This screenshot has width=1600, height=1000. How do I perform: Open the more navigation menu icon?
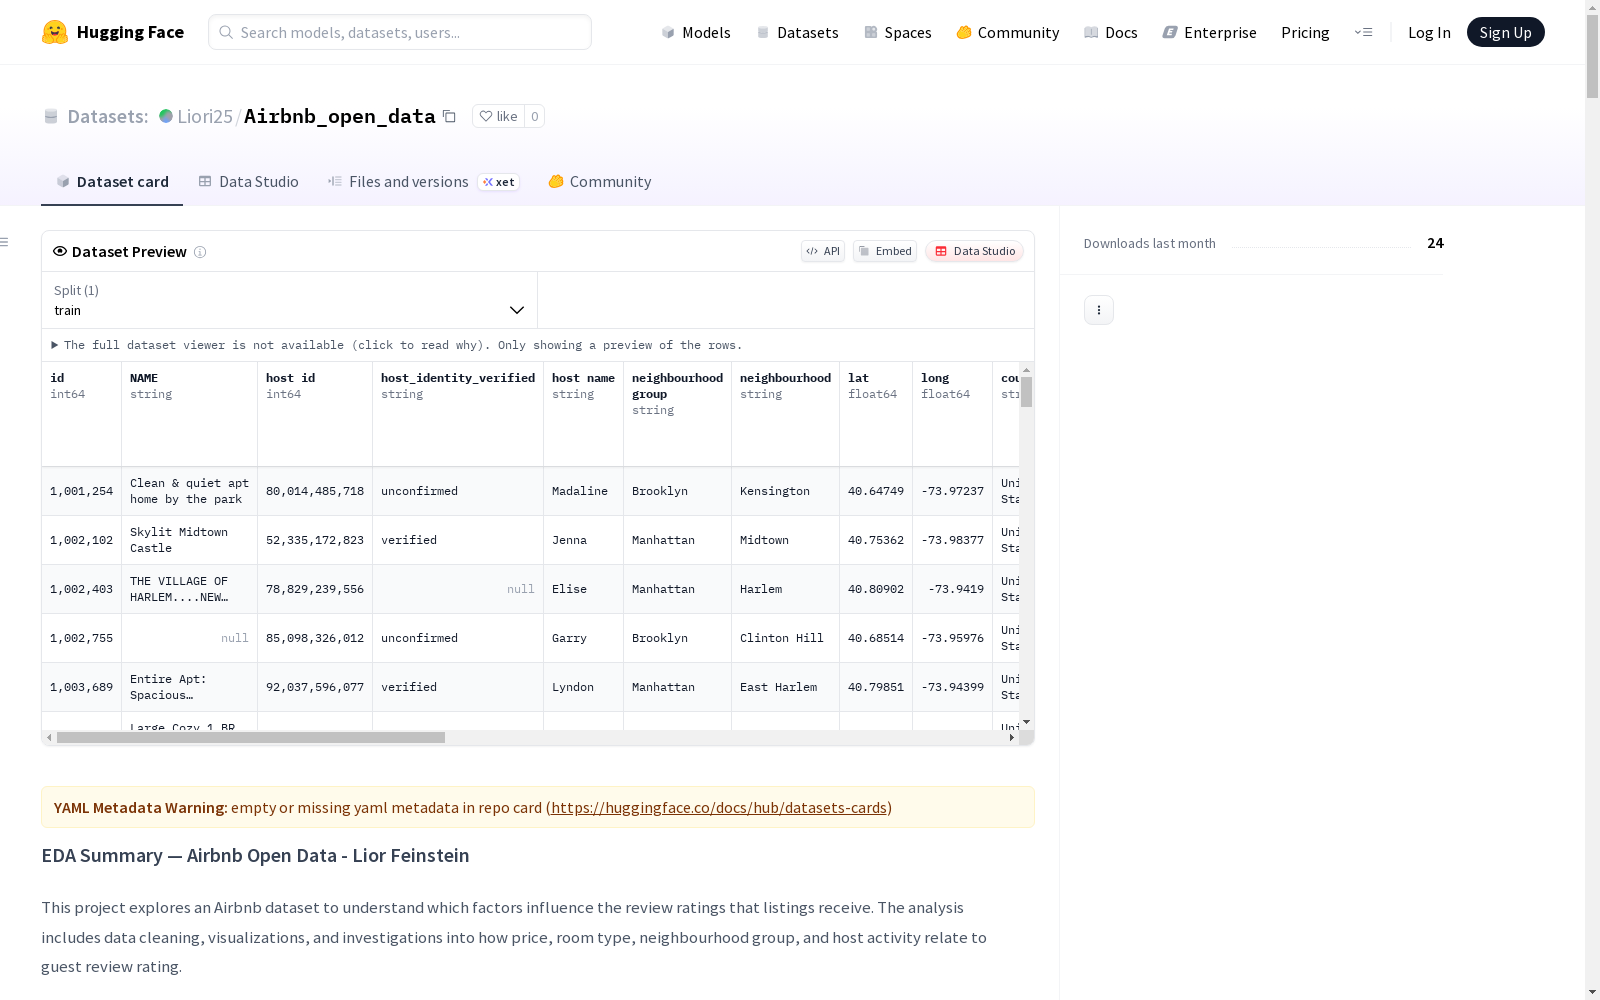point(1363,32)
